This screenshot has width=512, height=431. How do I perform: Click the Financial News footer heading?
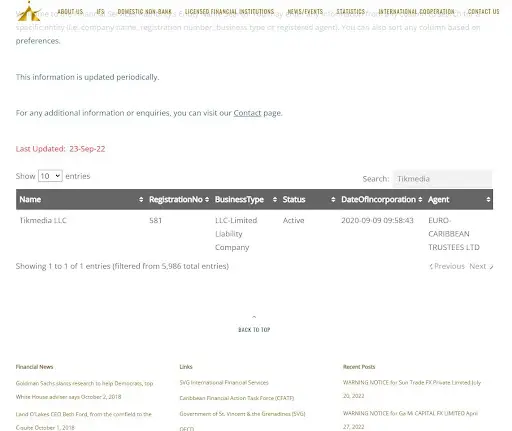(34, 367)
